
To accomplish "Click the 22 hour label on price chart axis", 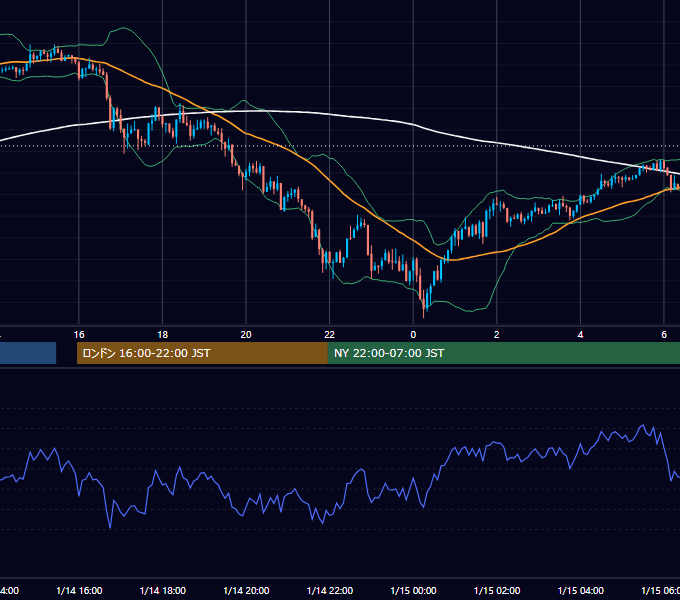I will tap(330, 335).
